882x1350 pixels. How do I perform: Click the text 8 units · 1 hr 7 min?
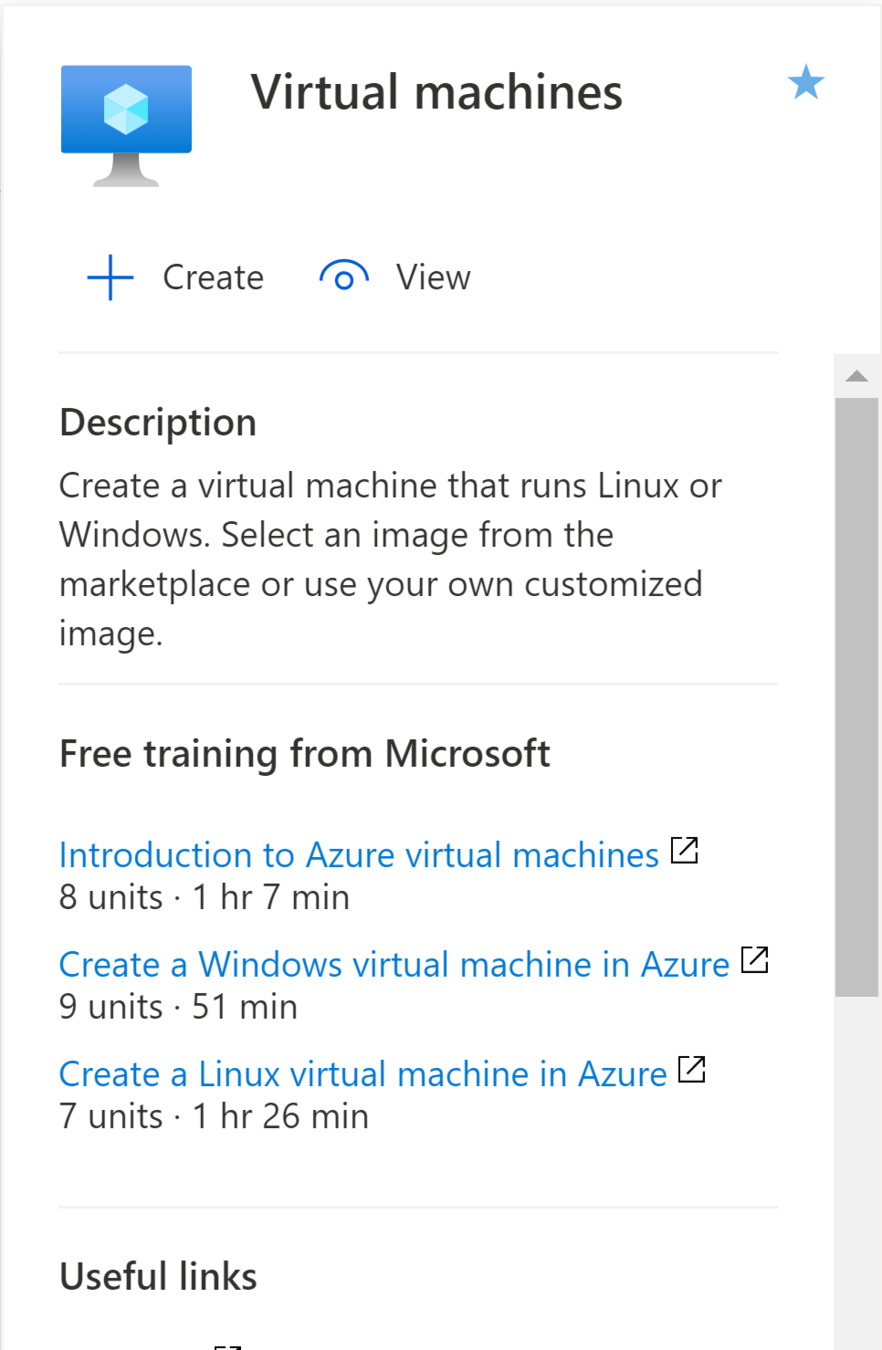204,898
